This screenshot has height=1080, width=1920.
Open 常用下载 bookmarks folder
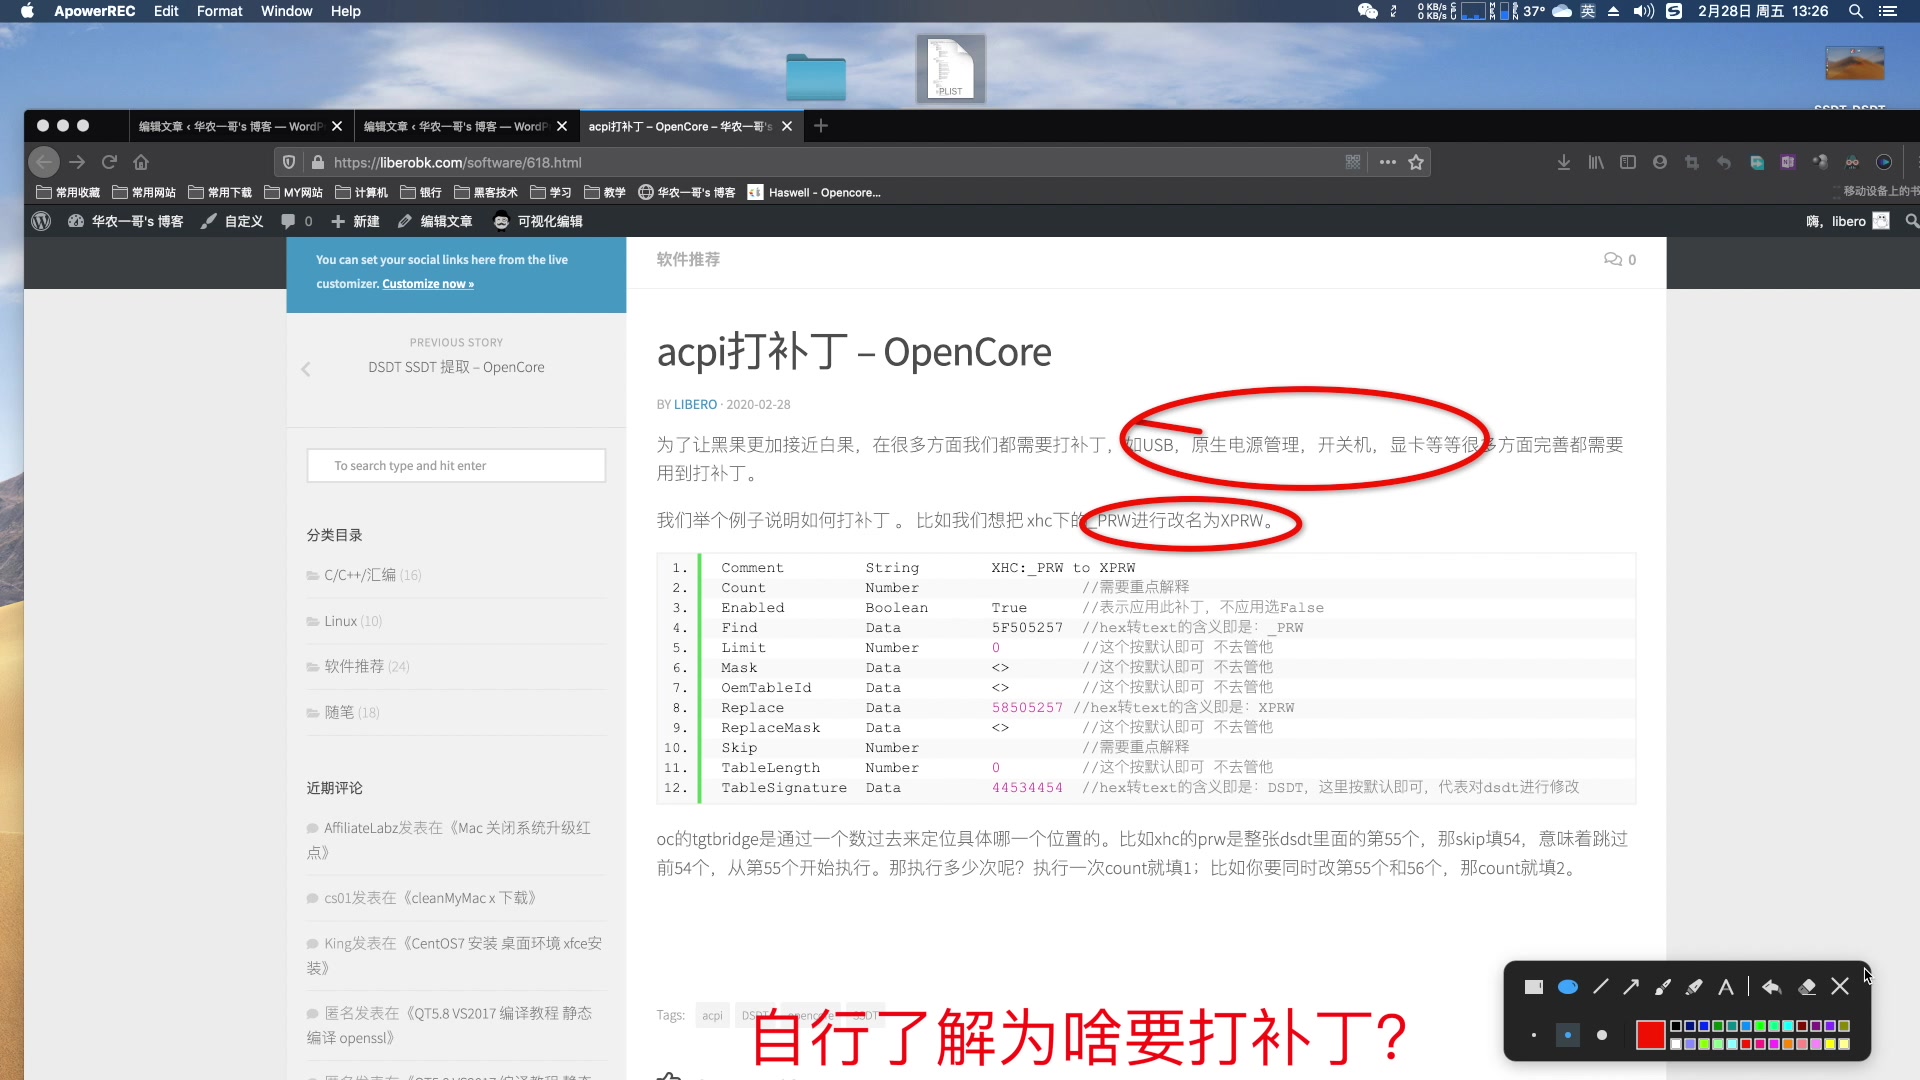(x=220, y=192)
